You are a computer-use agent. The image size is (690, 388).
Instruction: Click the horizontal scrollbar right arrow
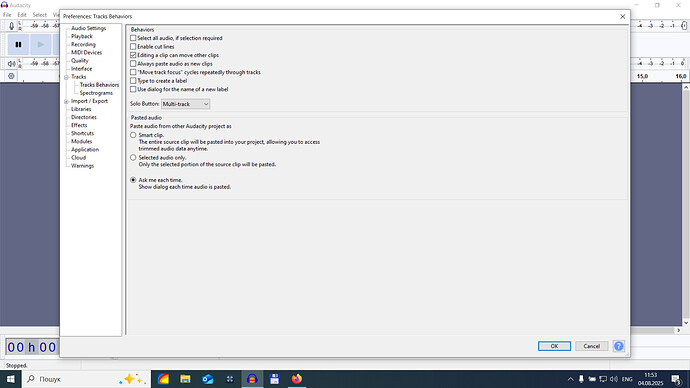coord(678,330)
